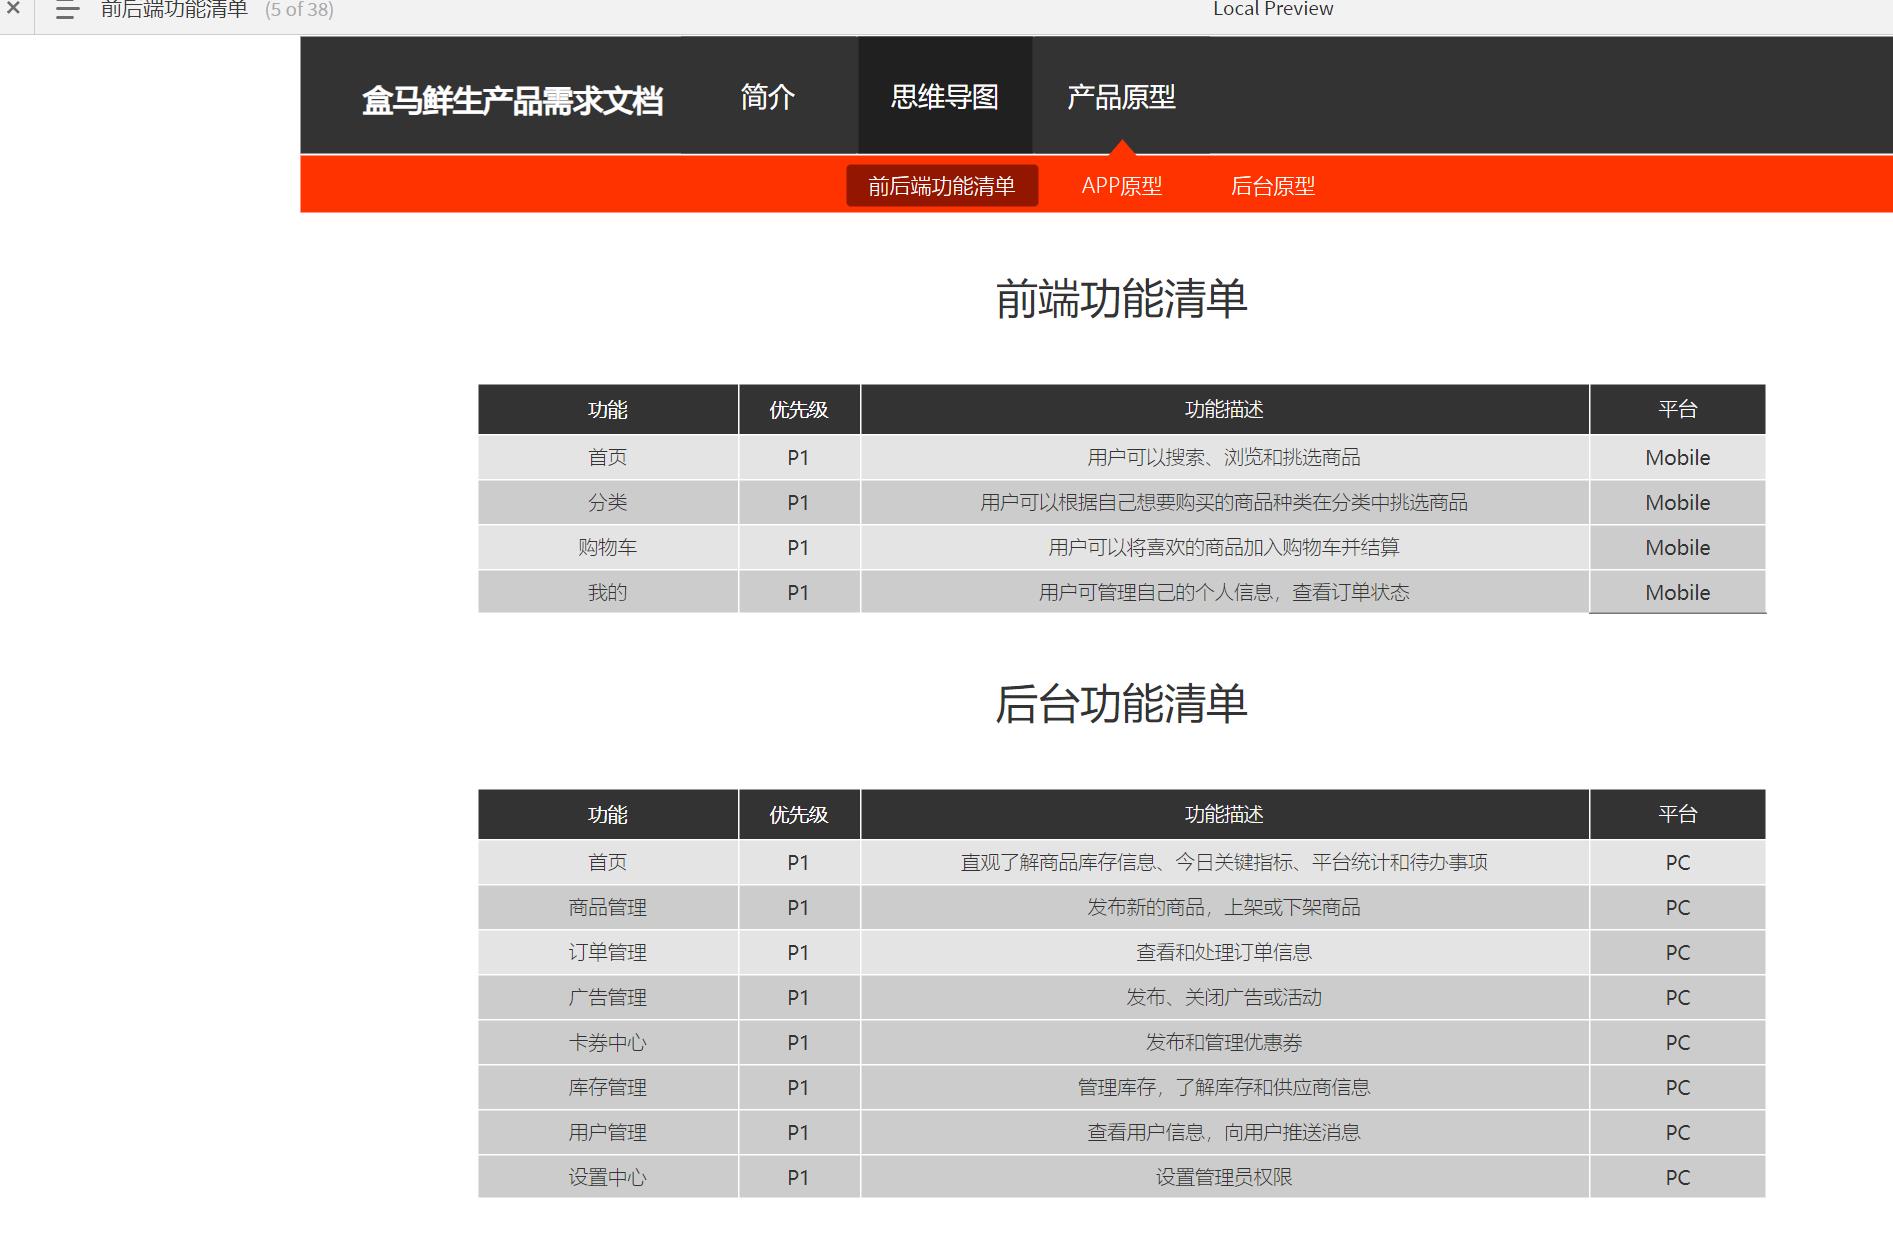Click P1 priority in the 用户管理 row
The image size is (1893, 1245).
tap(798, 1133)
